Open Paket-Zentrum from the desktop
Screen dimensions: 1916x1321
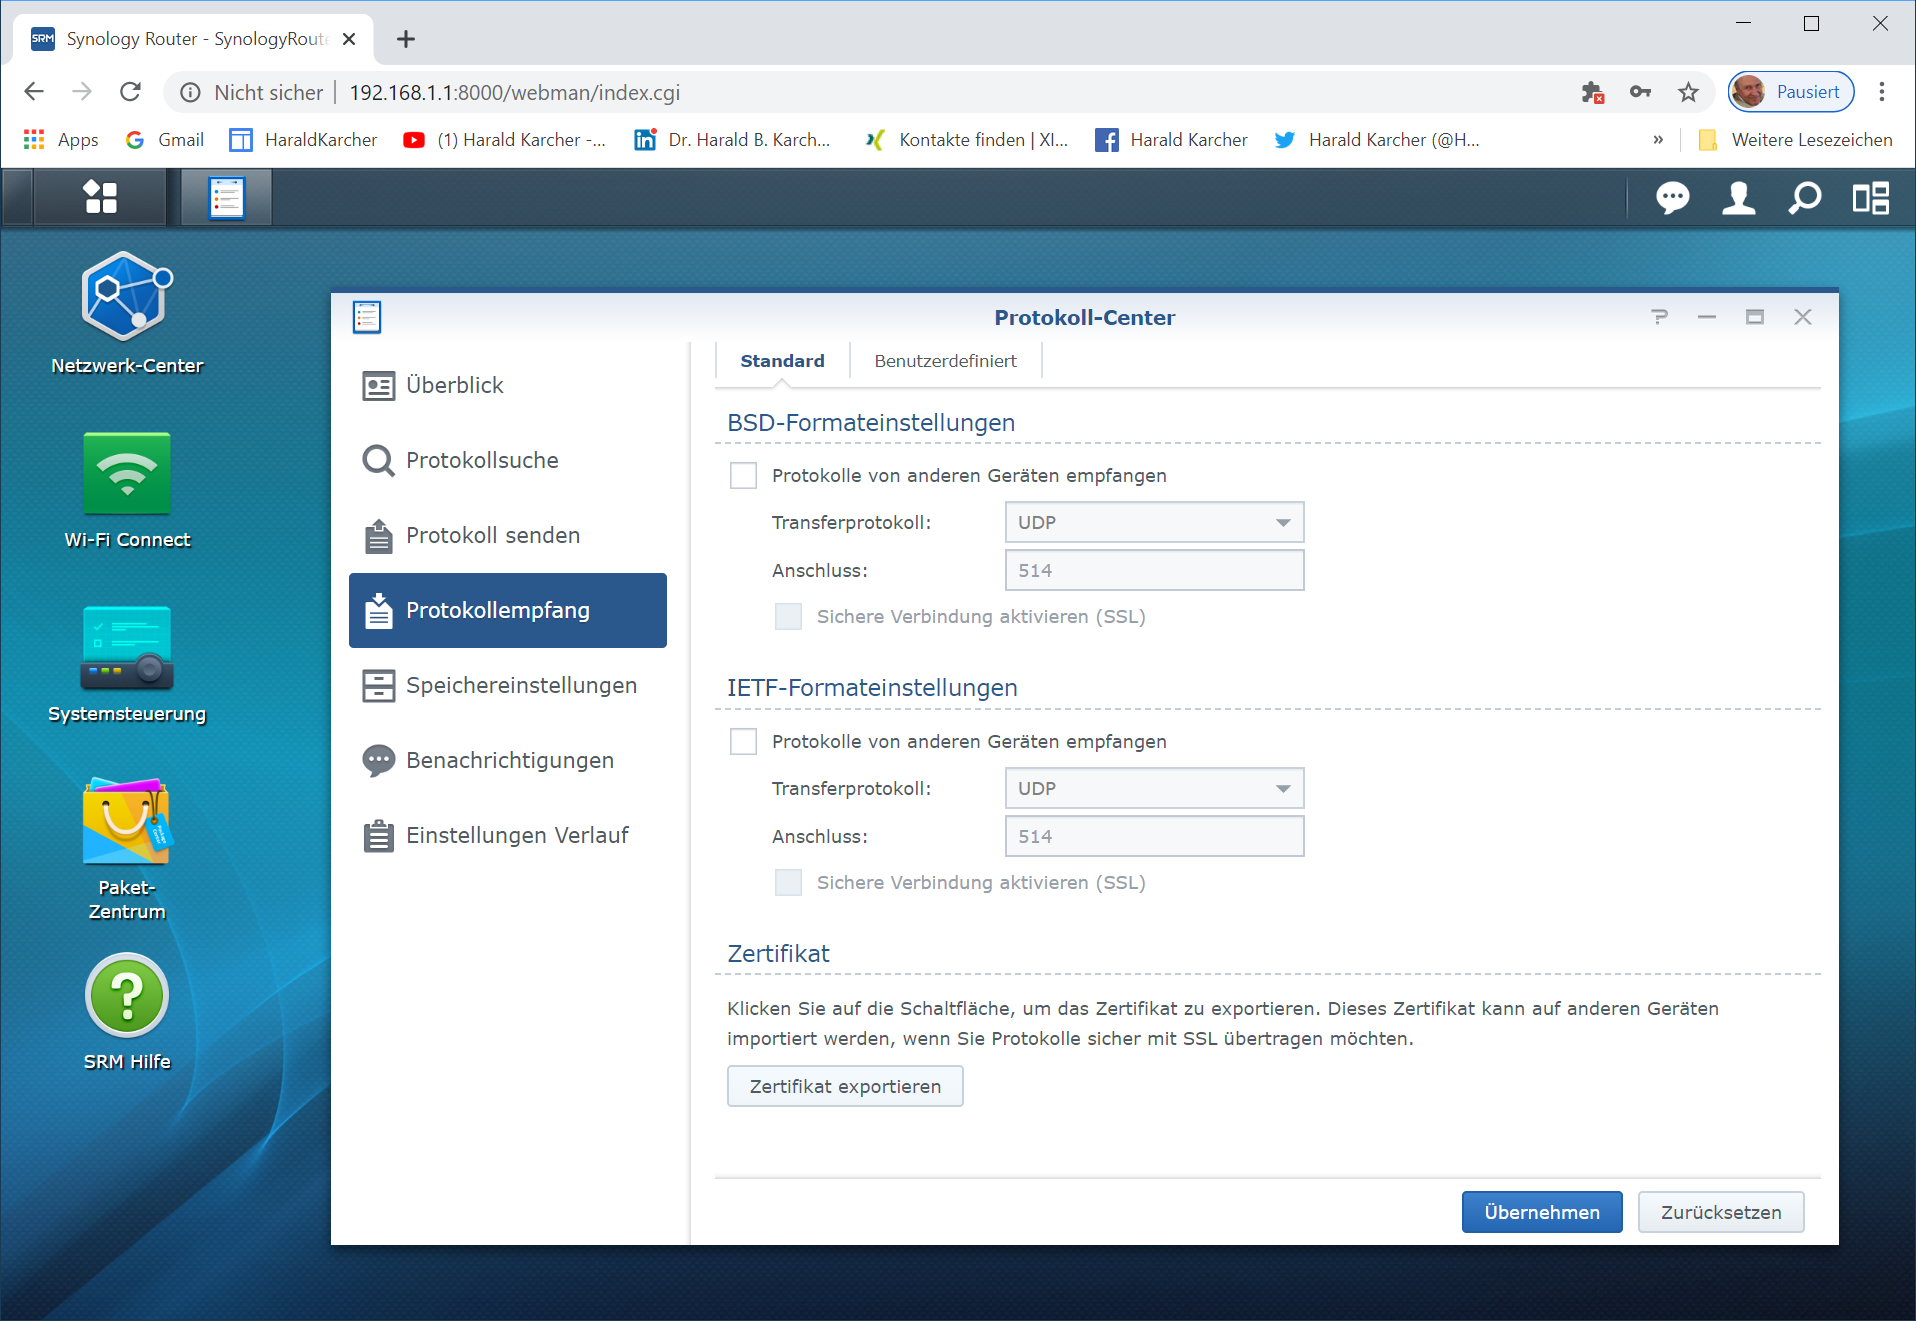127,822
